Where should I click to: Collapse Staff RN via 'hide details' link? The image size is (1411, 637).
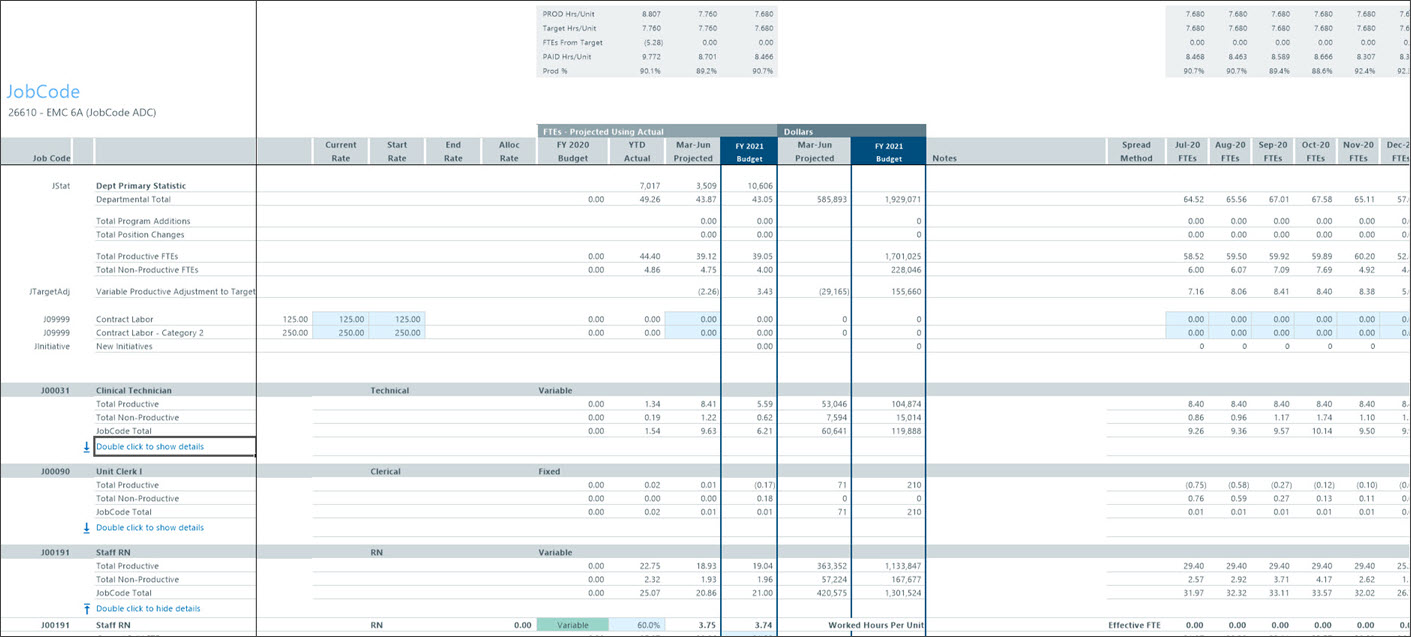click(x=148, y=608)
